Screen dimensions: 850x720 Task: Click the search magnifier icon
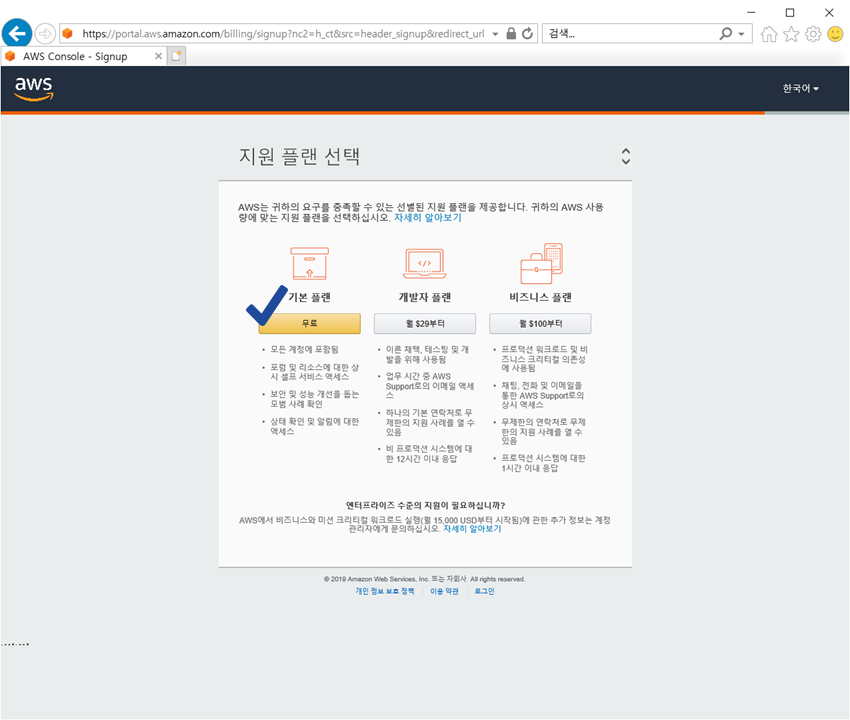pyautogui.click(x=725, y=34)
